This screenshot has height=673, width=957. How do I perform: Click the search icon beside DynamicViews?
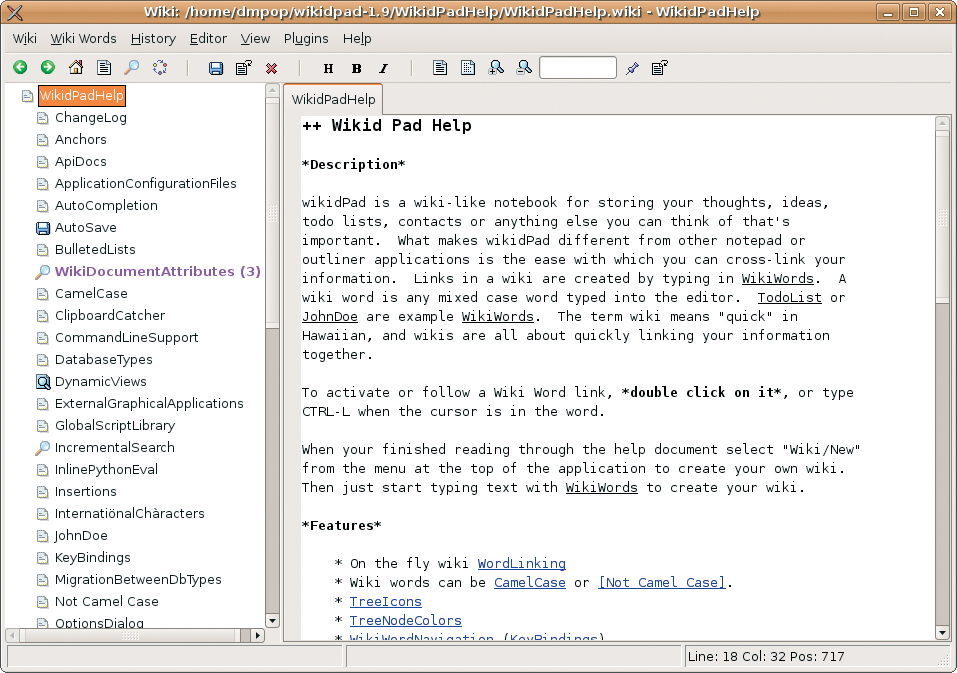point(43,382)
